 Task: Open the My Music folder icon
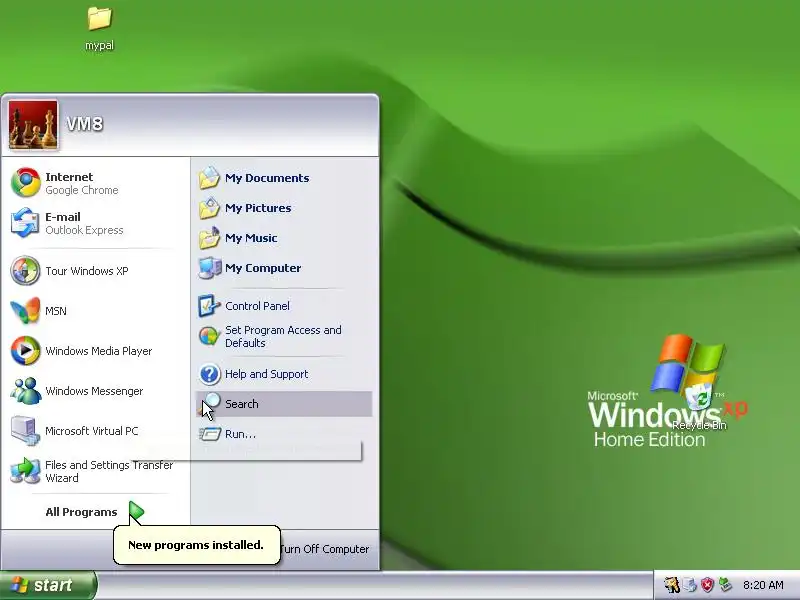[x=209, y=238]
